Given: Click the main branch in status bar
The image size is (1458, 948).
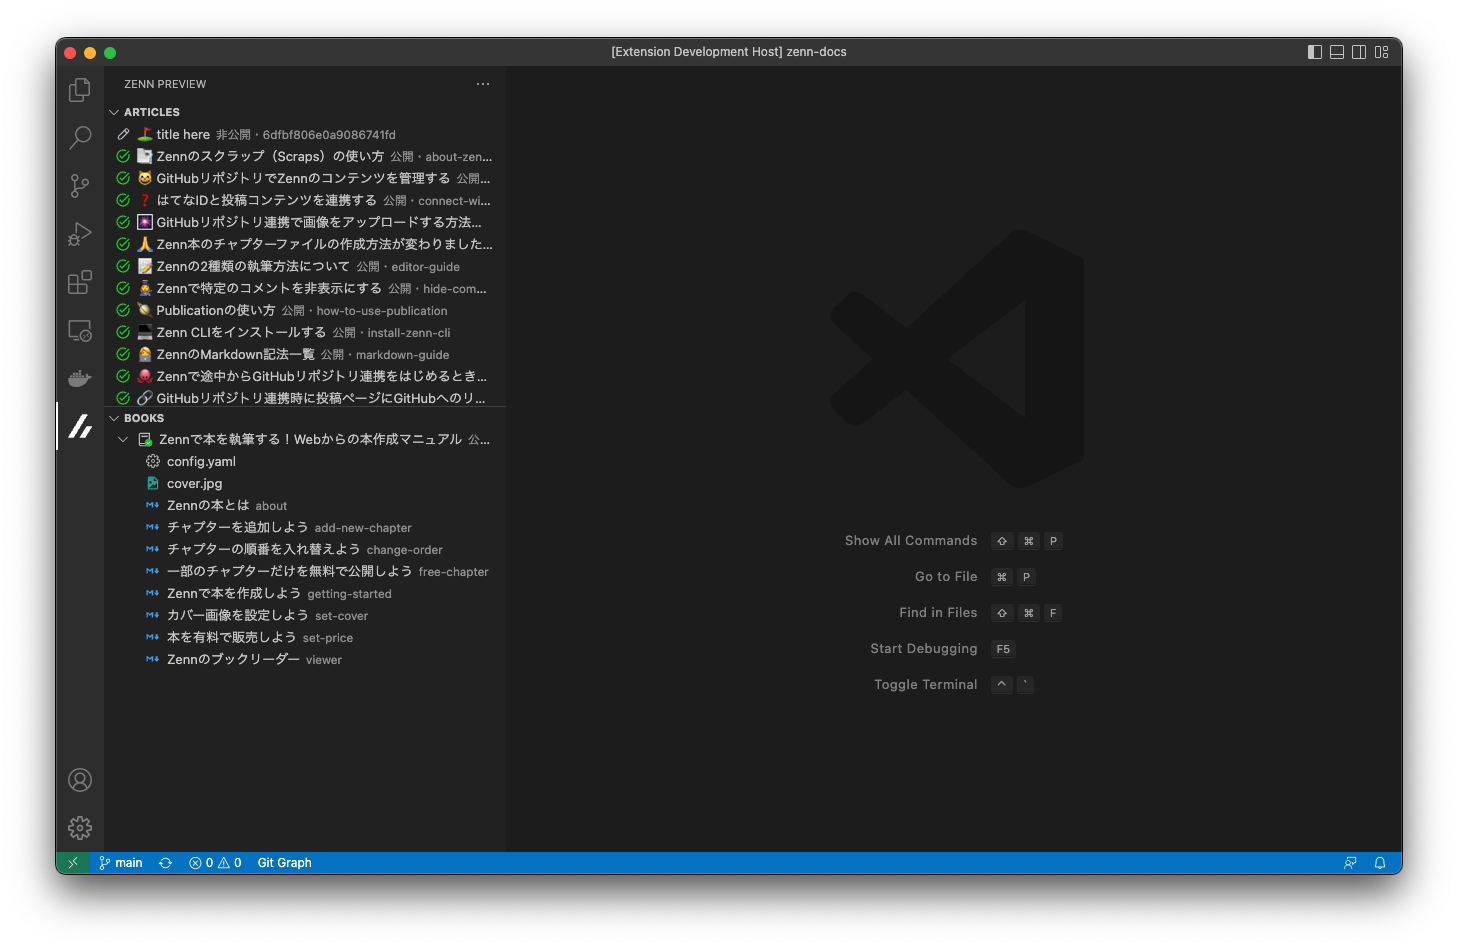Looking at the screenshot, I should click(121, 863).
